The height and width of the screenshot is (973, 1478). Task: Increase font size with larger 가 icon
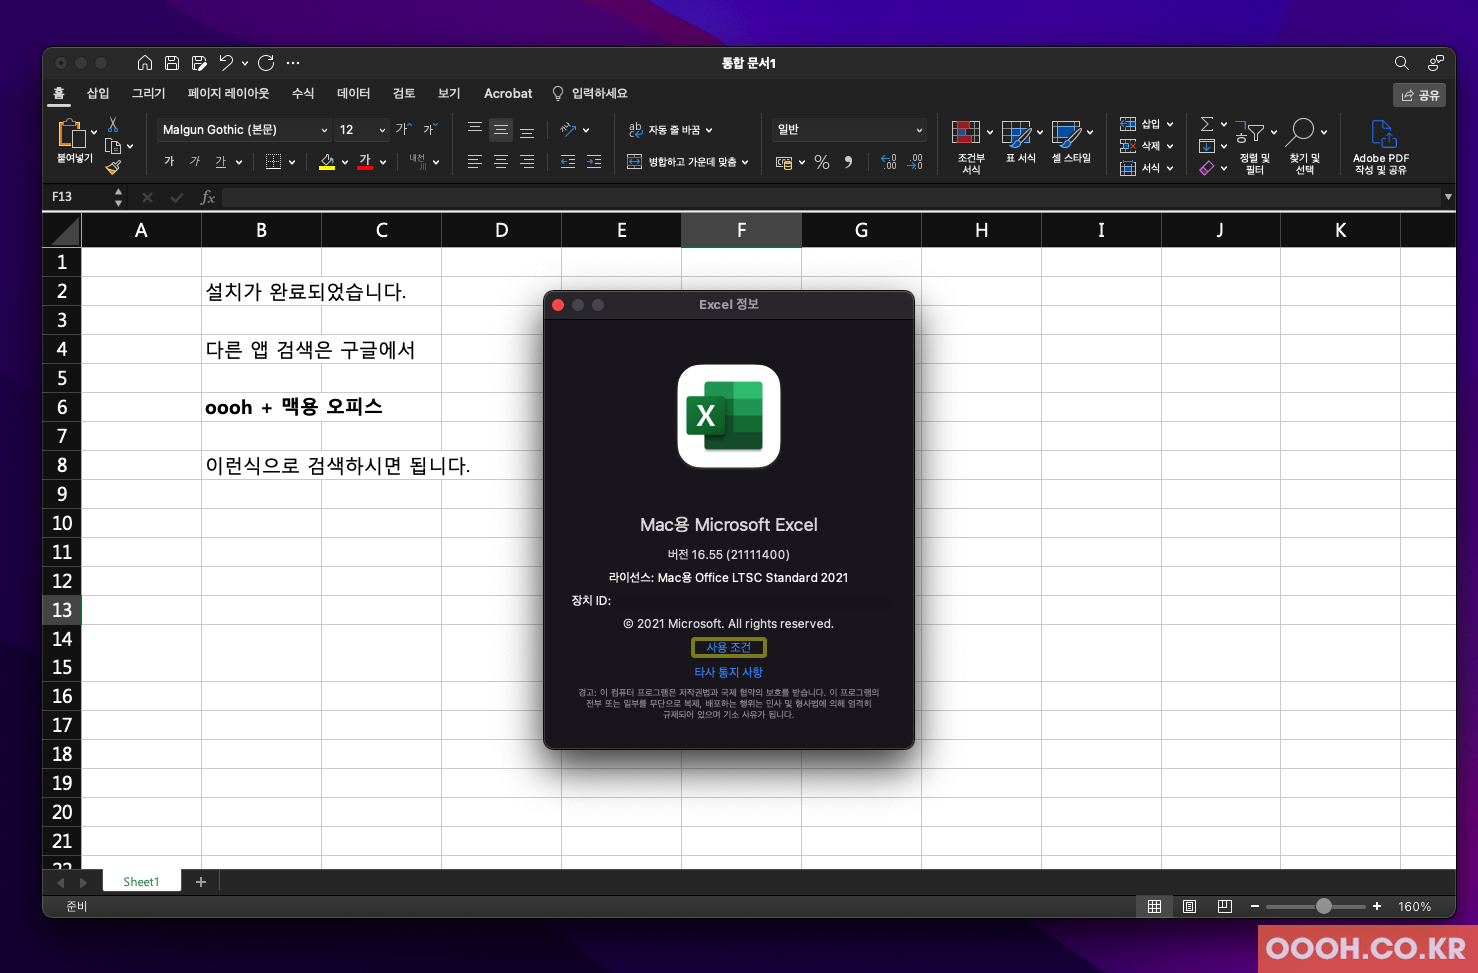[403, 129]
